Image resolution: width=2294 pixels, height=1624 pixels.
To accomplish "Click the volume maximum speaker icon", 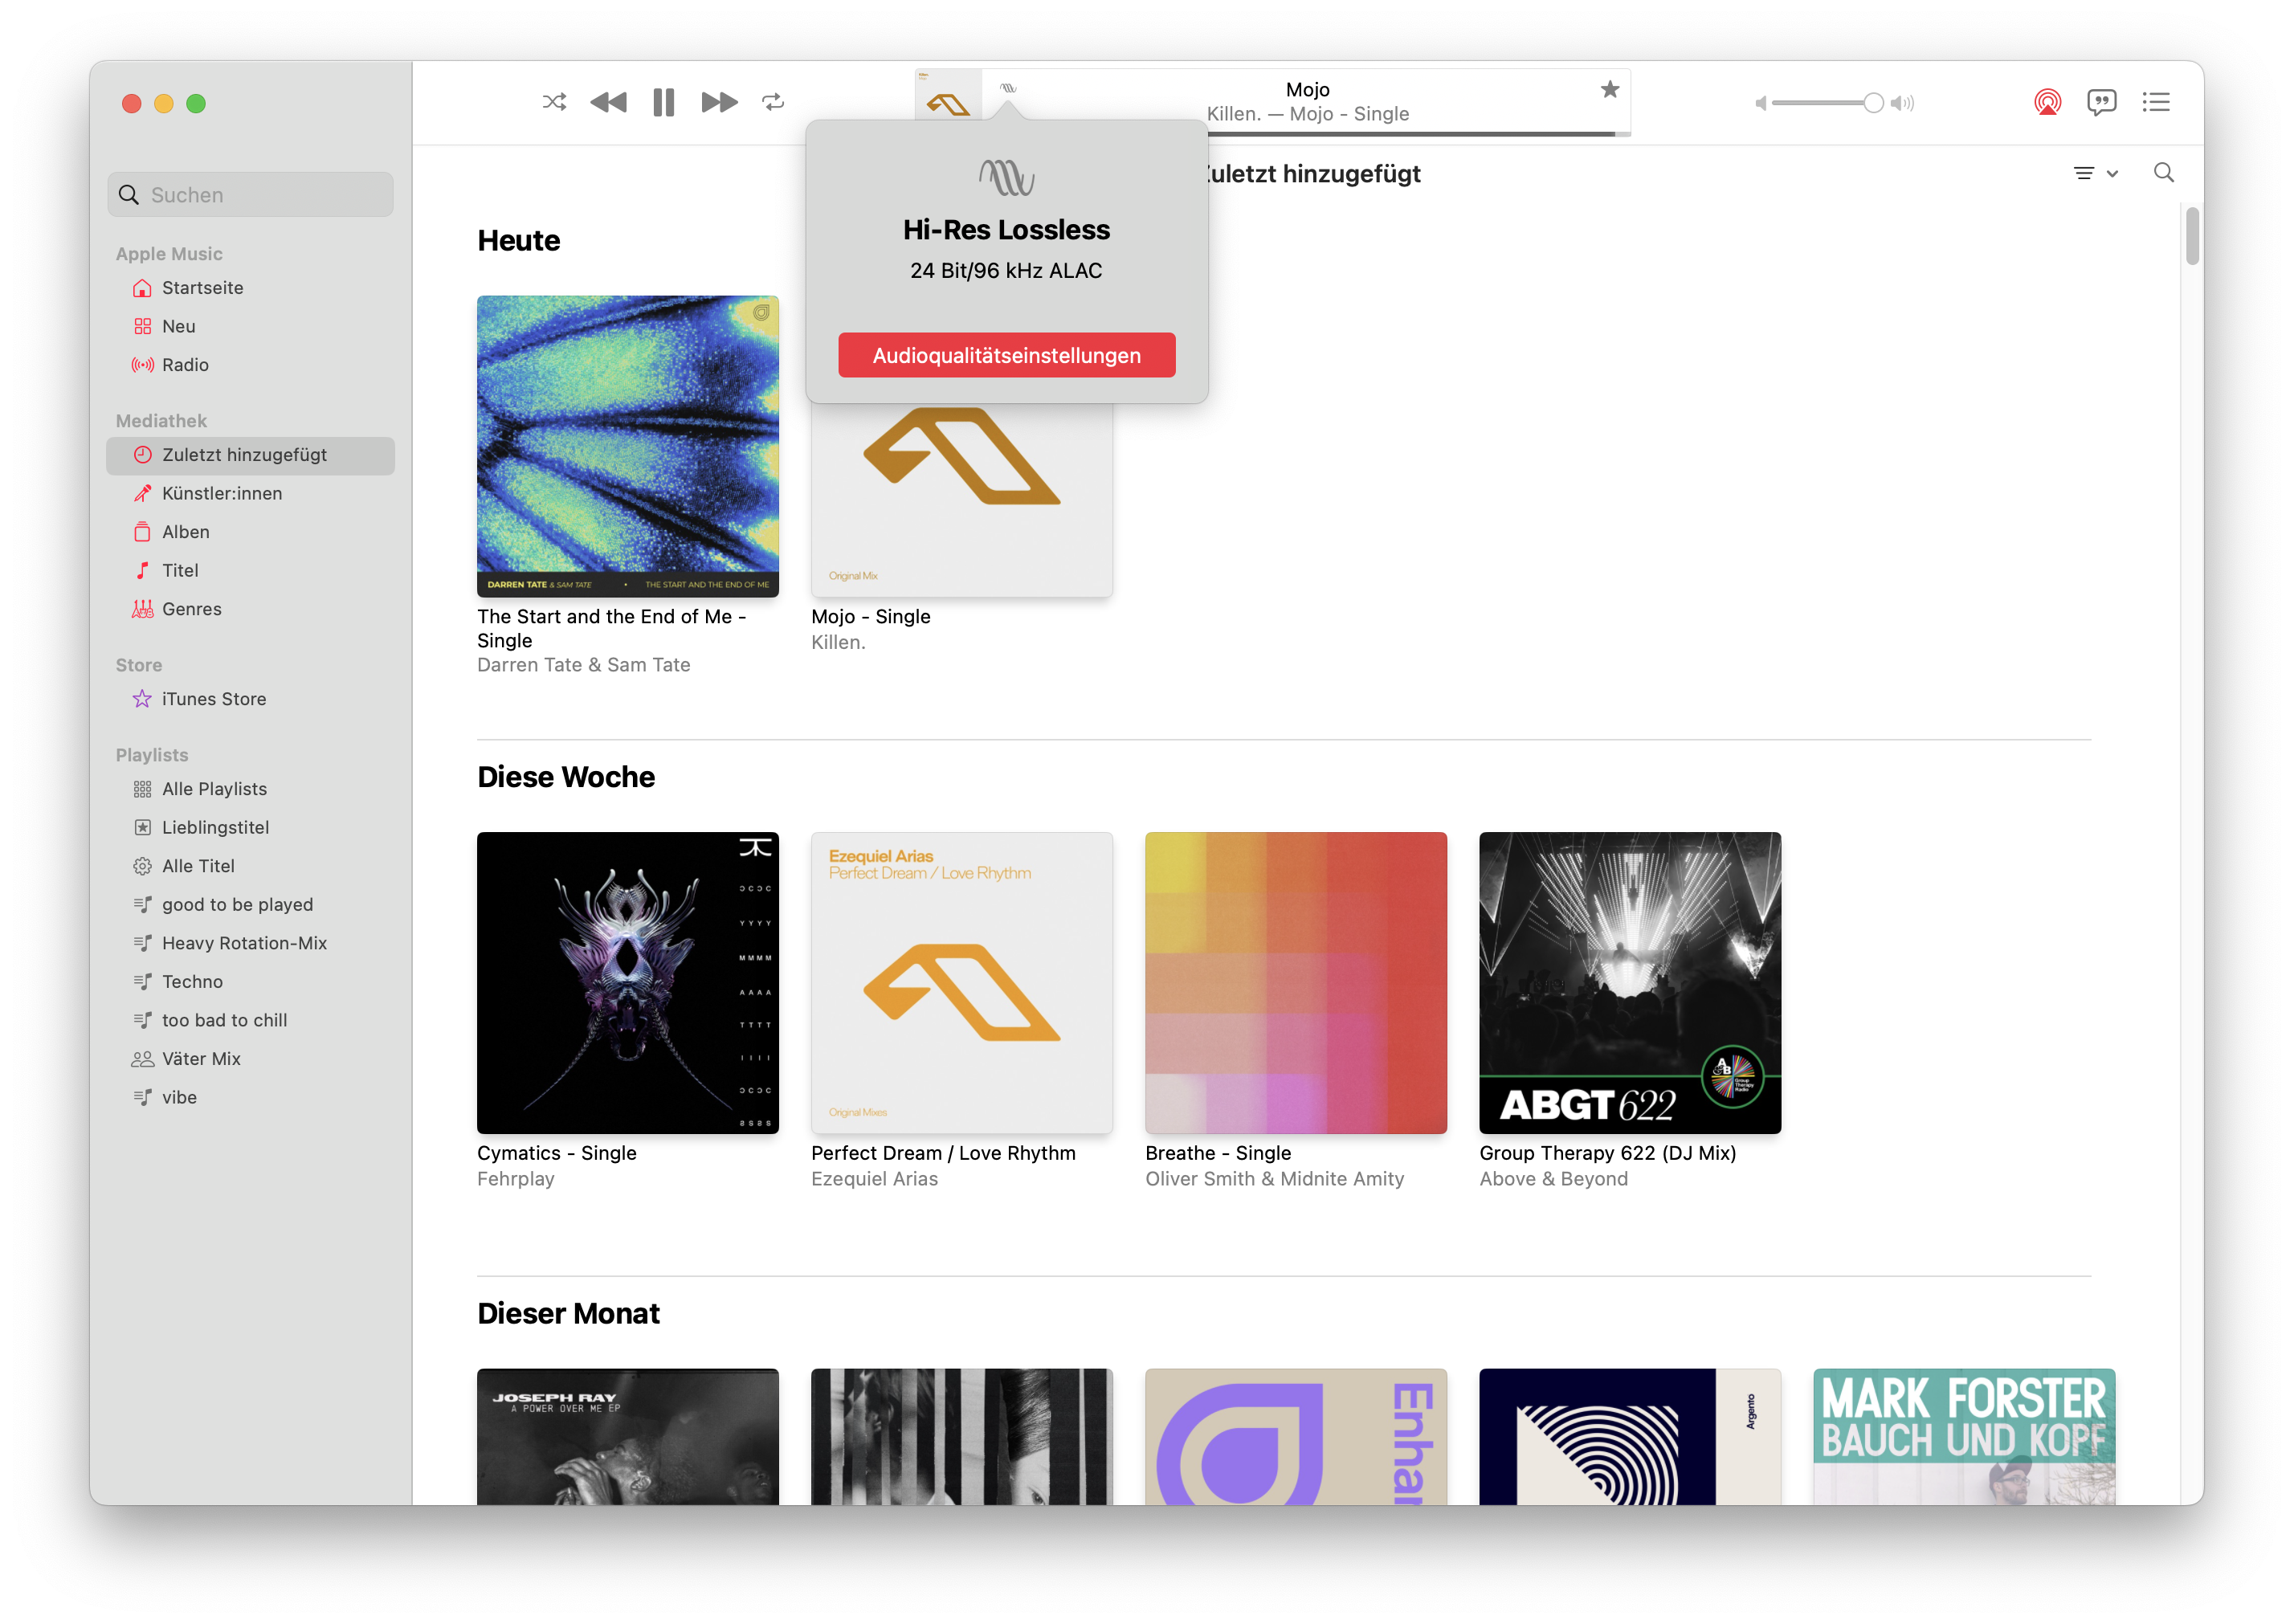I will pyautogui.click(x=1903, y=103).
